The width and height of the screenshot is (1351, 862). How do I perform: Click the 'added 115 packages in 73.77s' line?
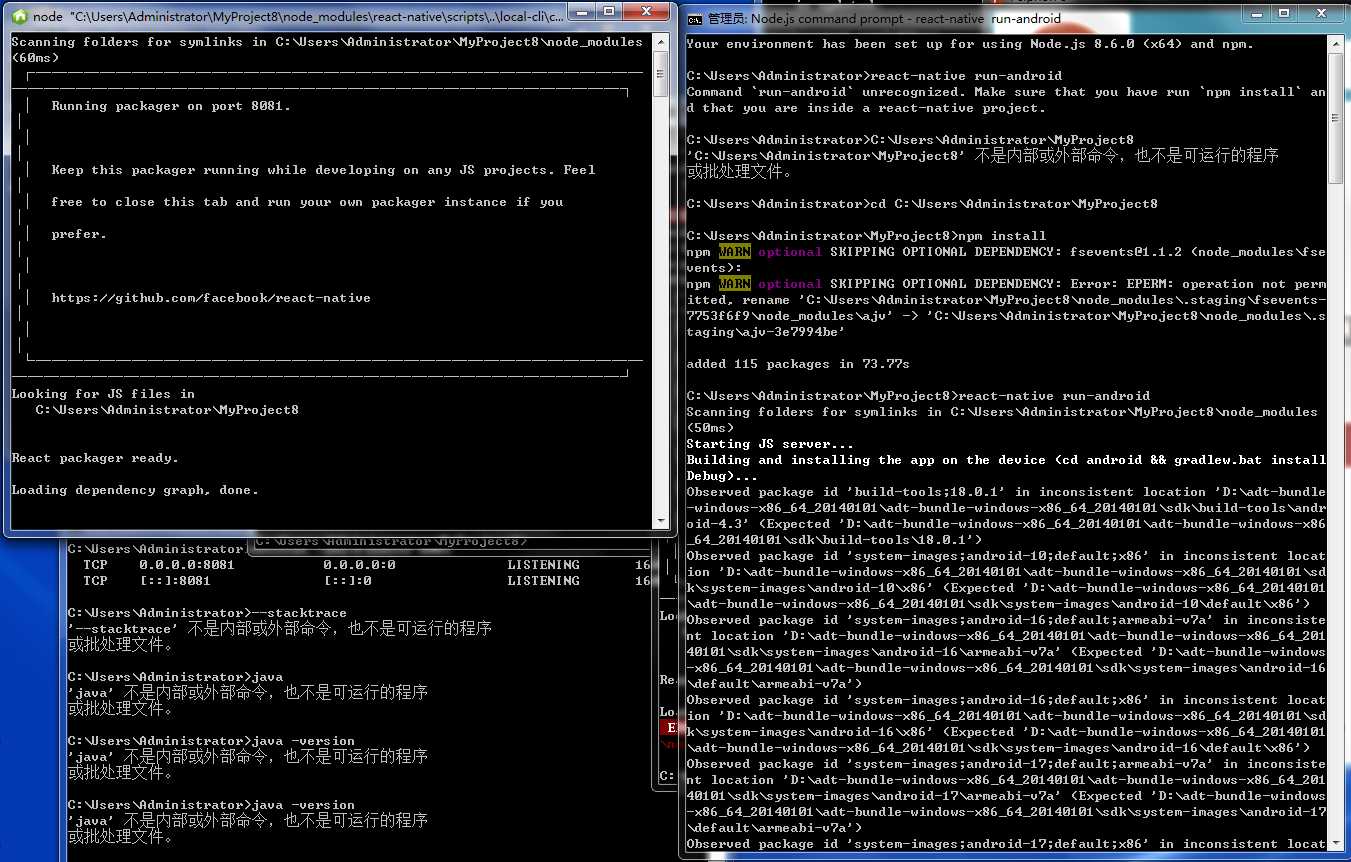[x=798, y=363]
